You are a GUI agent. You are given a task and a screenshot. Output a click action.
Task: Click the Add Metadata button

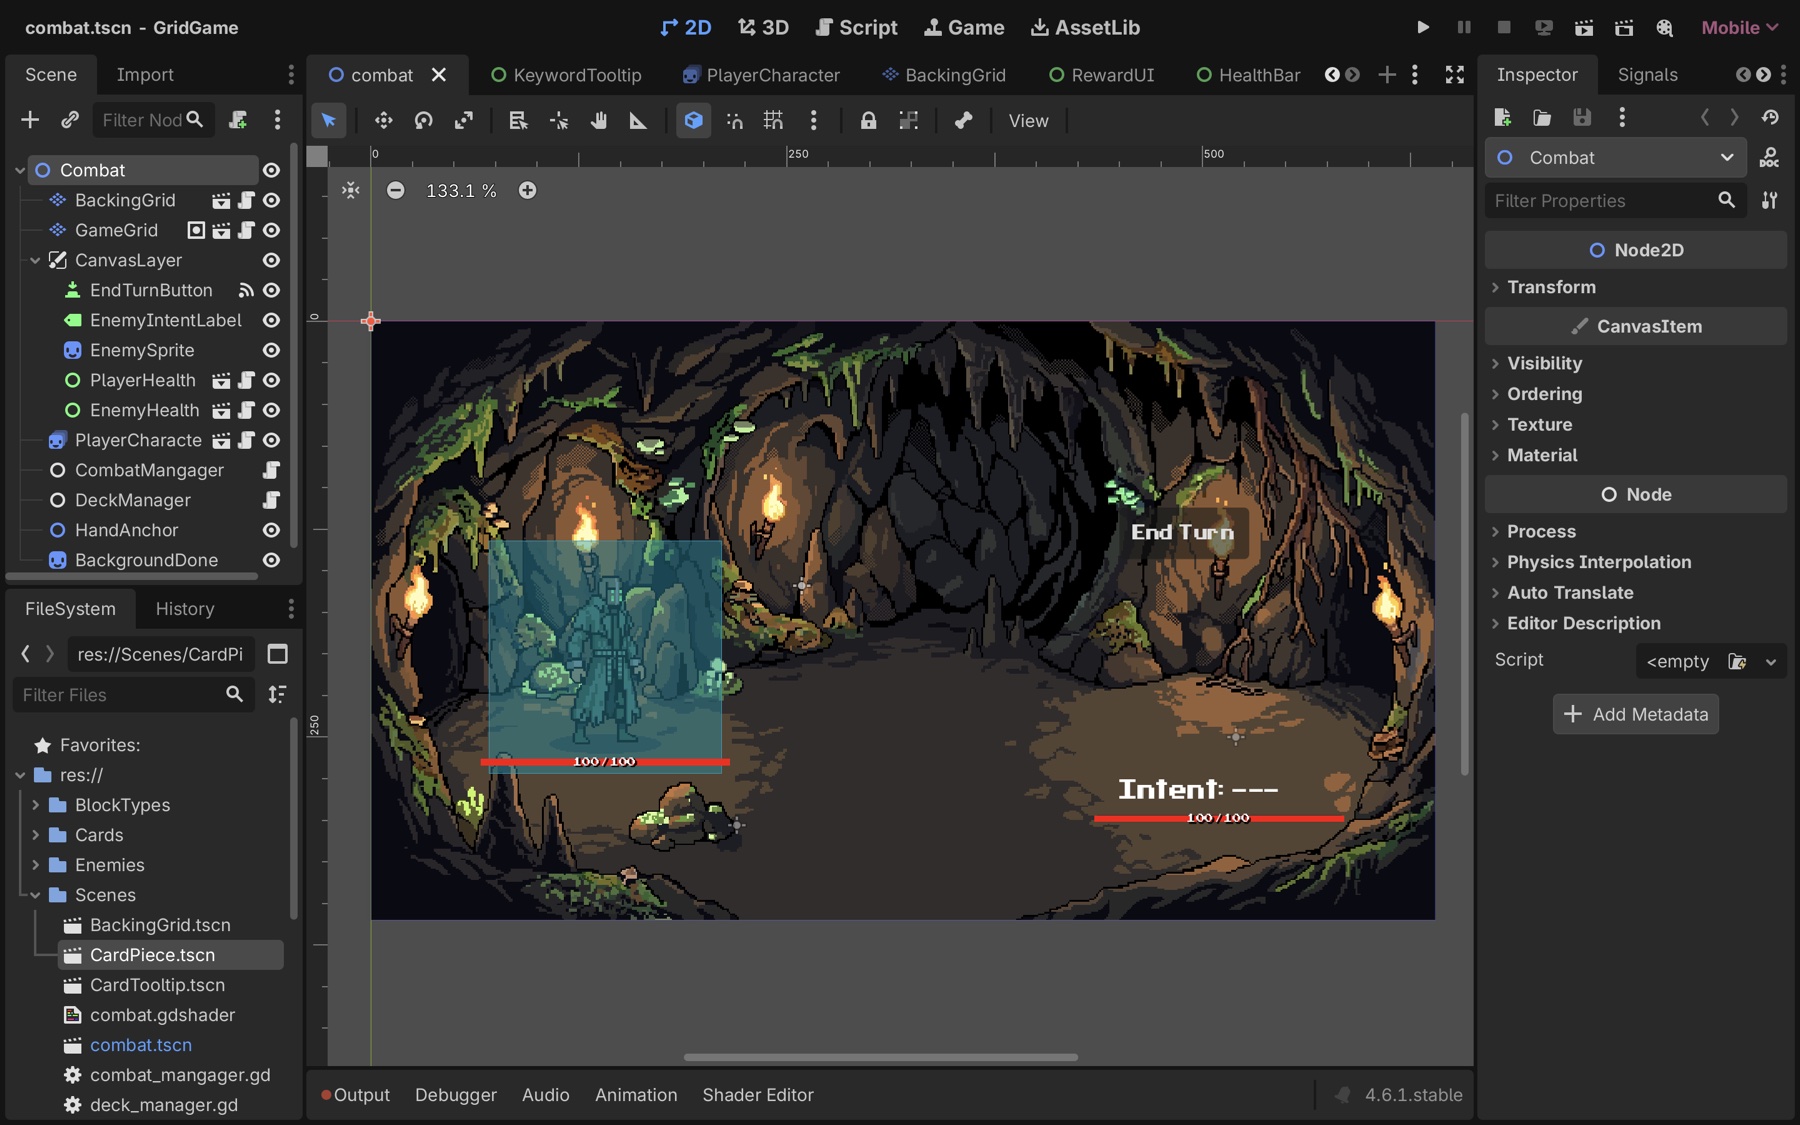1636,714
